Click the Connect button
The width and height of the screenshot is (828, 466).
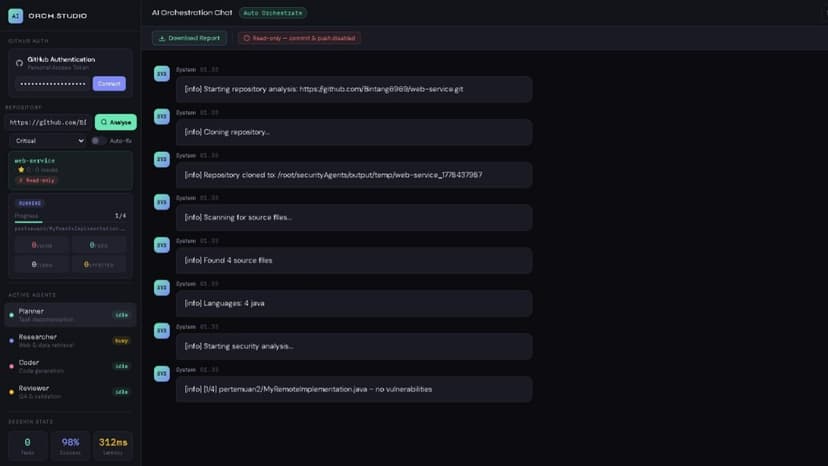point(109,83)
